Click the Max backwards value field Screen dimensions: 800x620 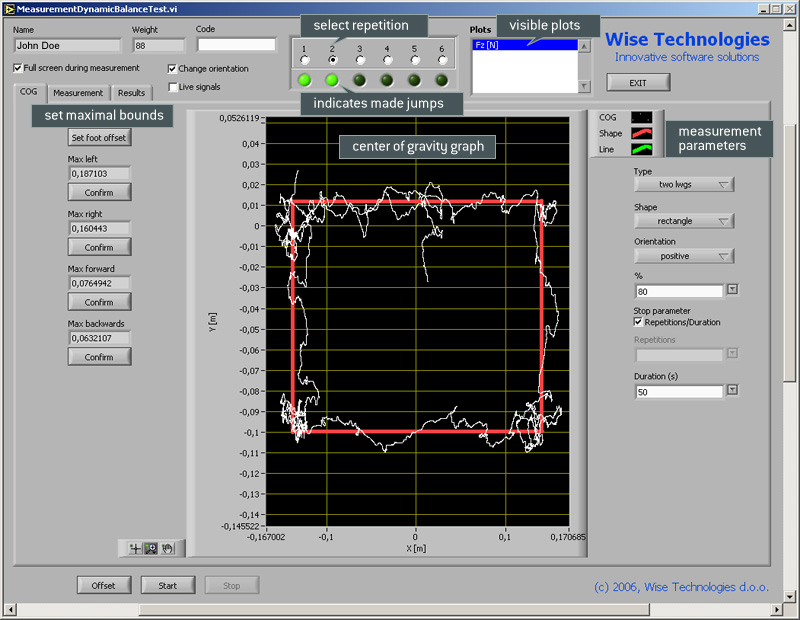pos(99,338)
